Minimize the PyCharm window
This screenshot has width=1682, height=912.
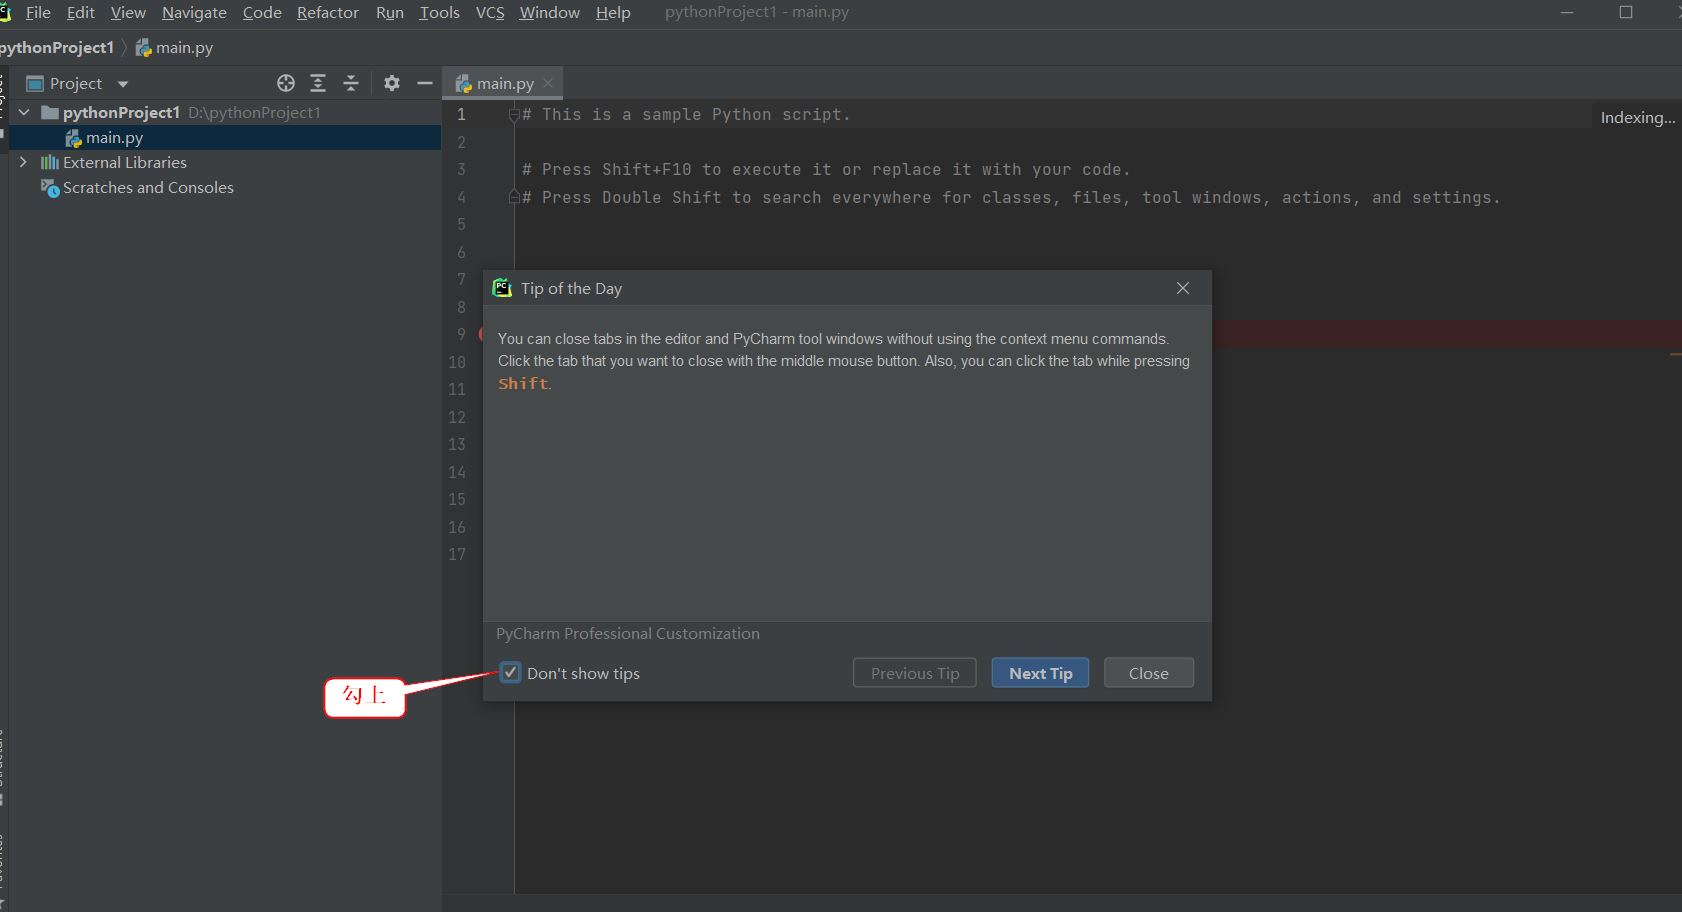(x=1567, y=12)
